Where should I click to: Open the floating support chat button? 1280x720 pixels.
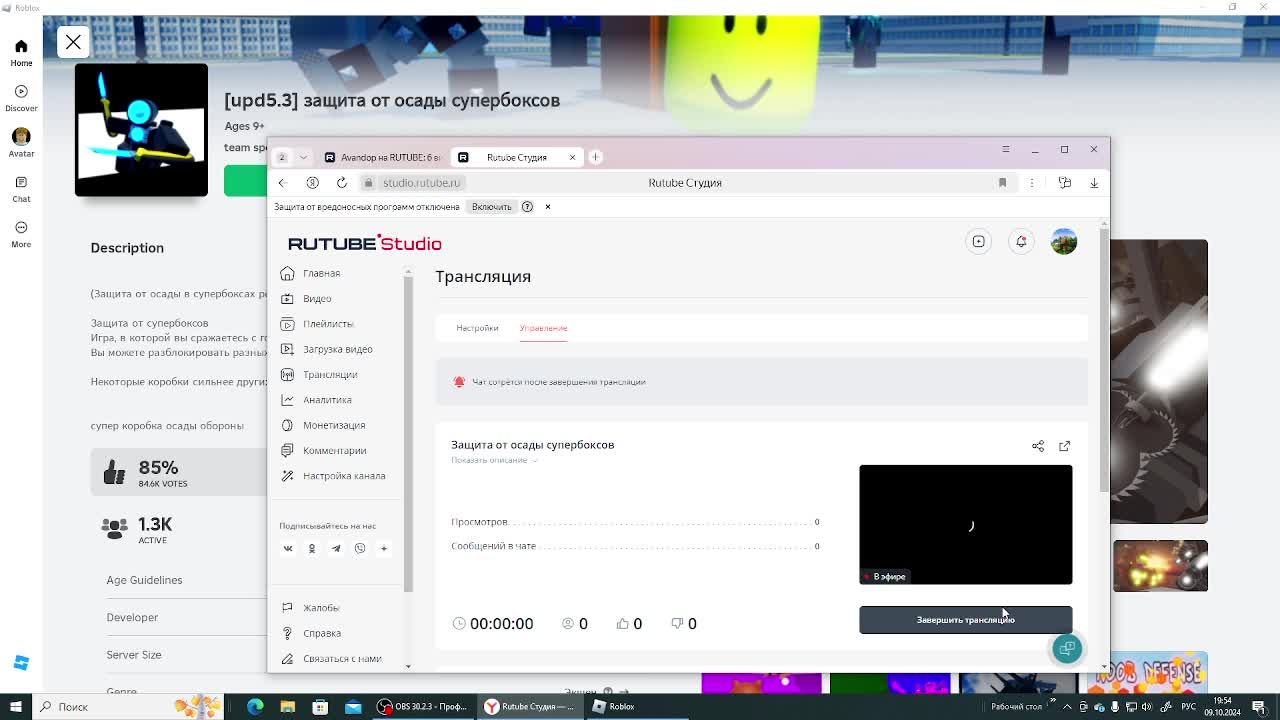coord(1067,648)
